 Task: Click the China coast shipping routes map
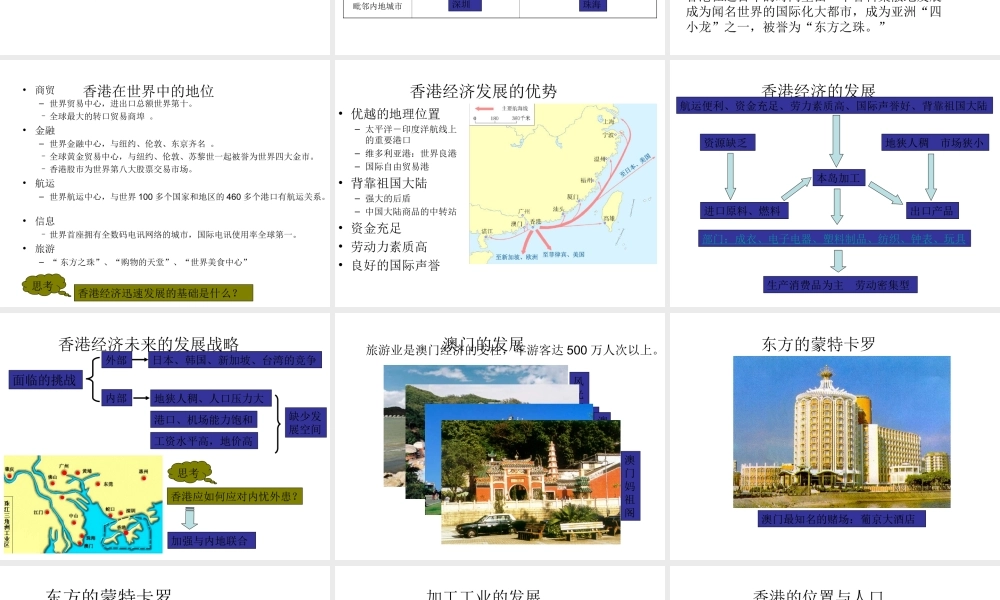pos(563,184)
